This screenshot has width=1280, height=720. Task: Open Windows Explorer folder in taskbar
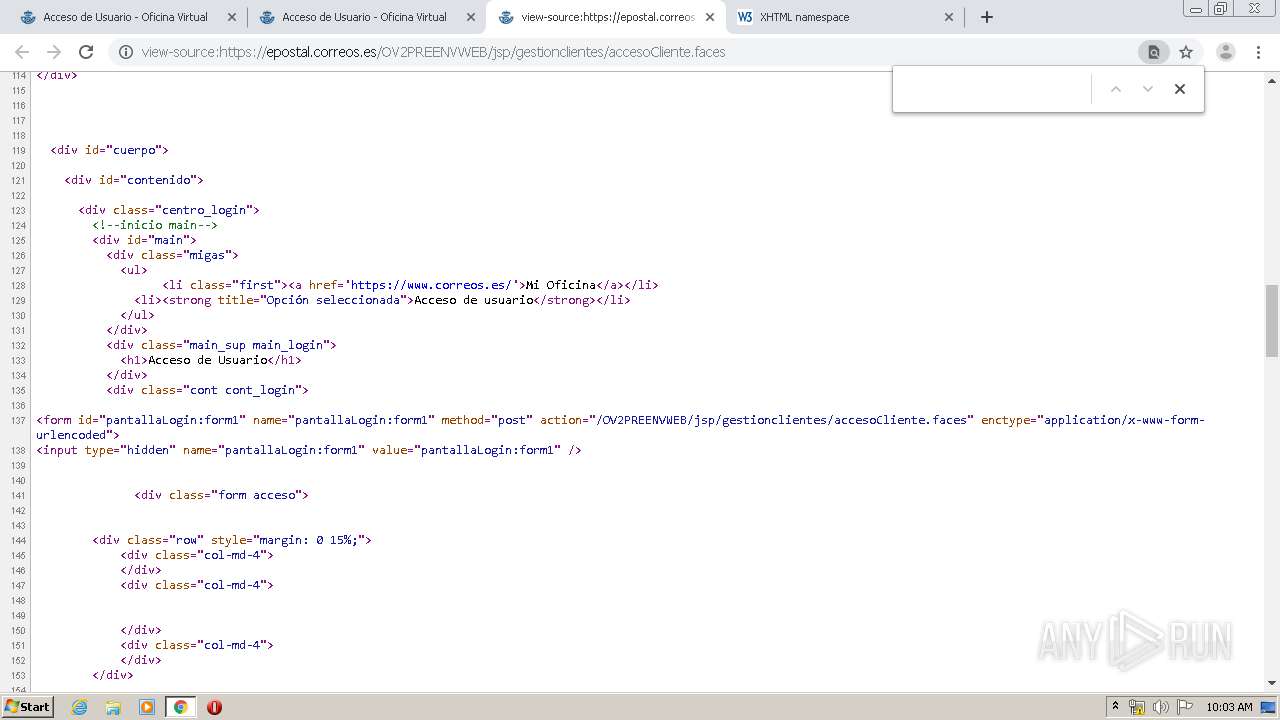point(113,707)
